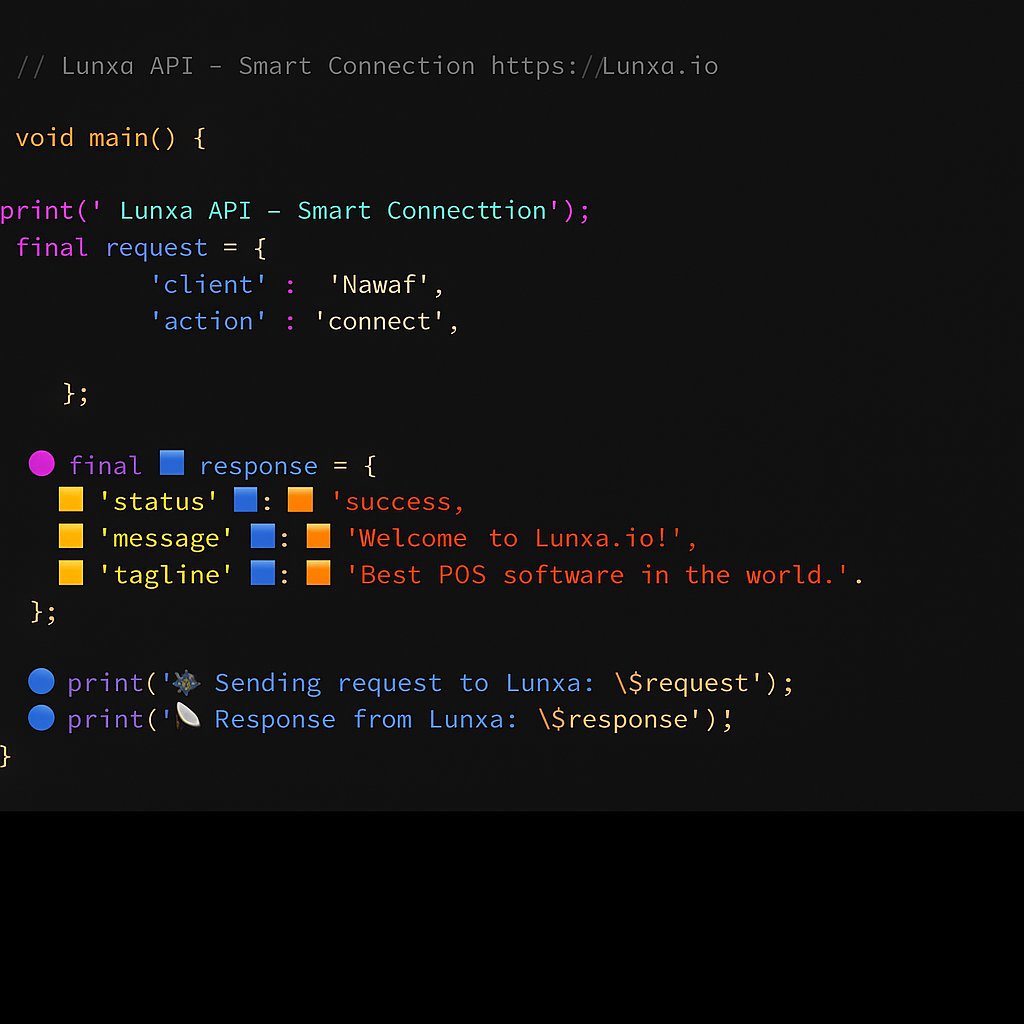Click the blue square after 'tagline'
Image resolution: width=1024 pixels, height=1024 pixels.
262,573
